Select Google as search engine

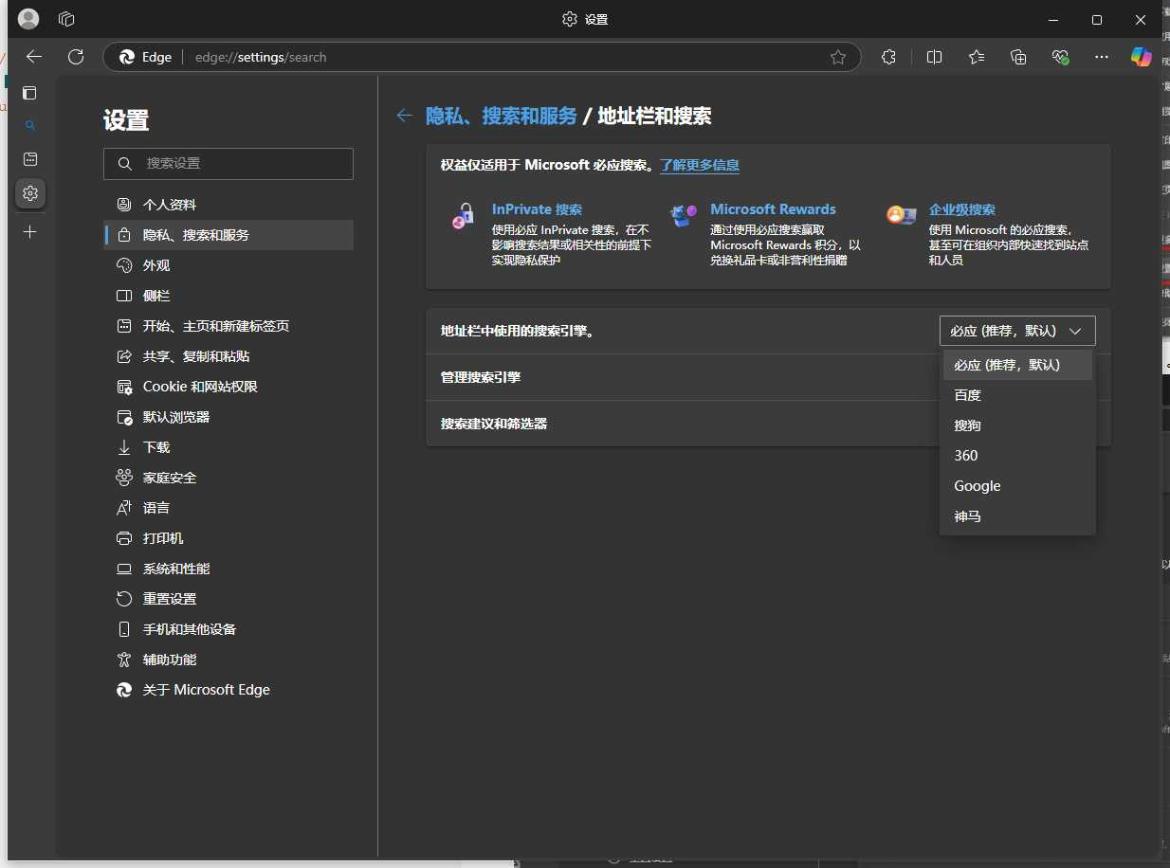click(x=1017, y=486)
